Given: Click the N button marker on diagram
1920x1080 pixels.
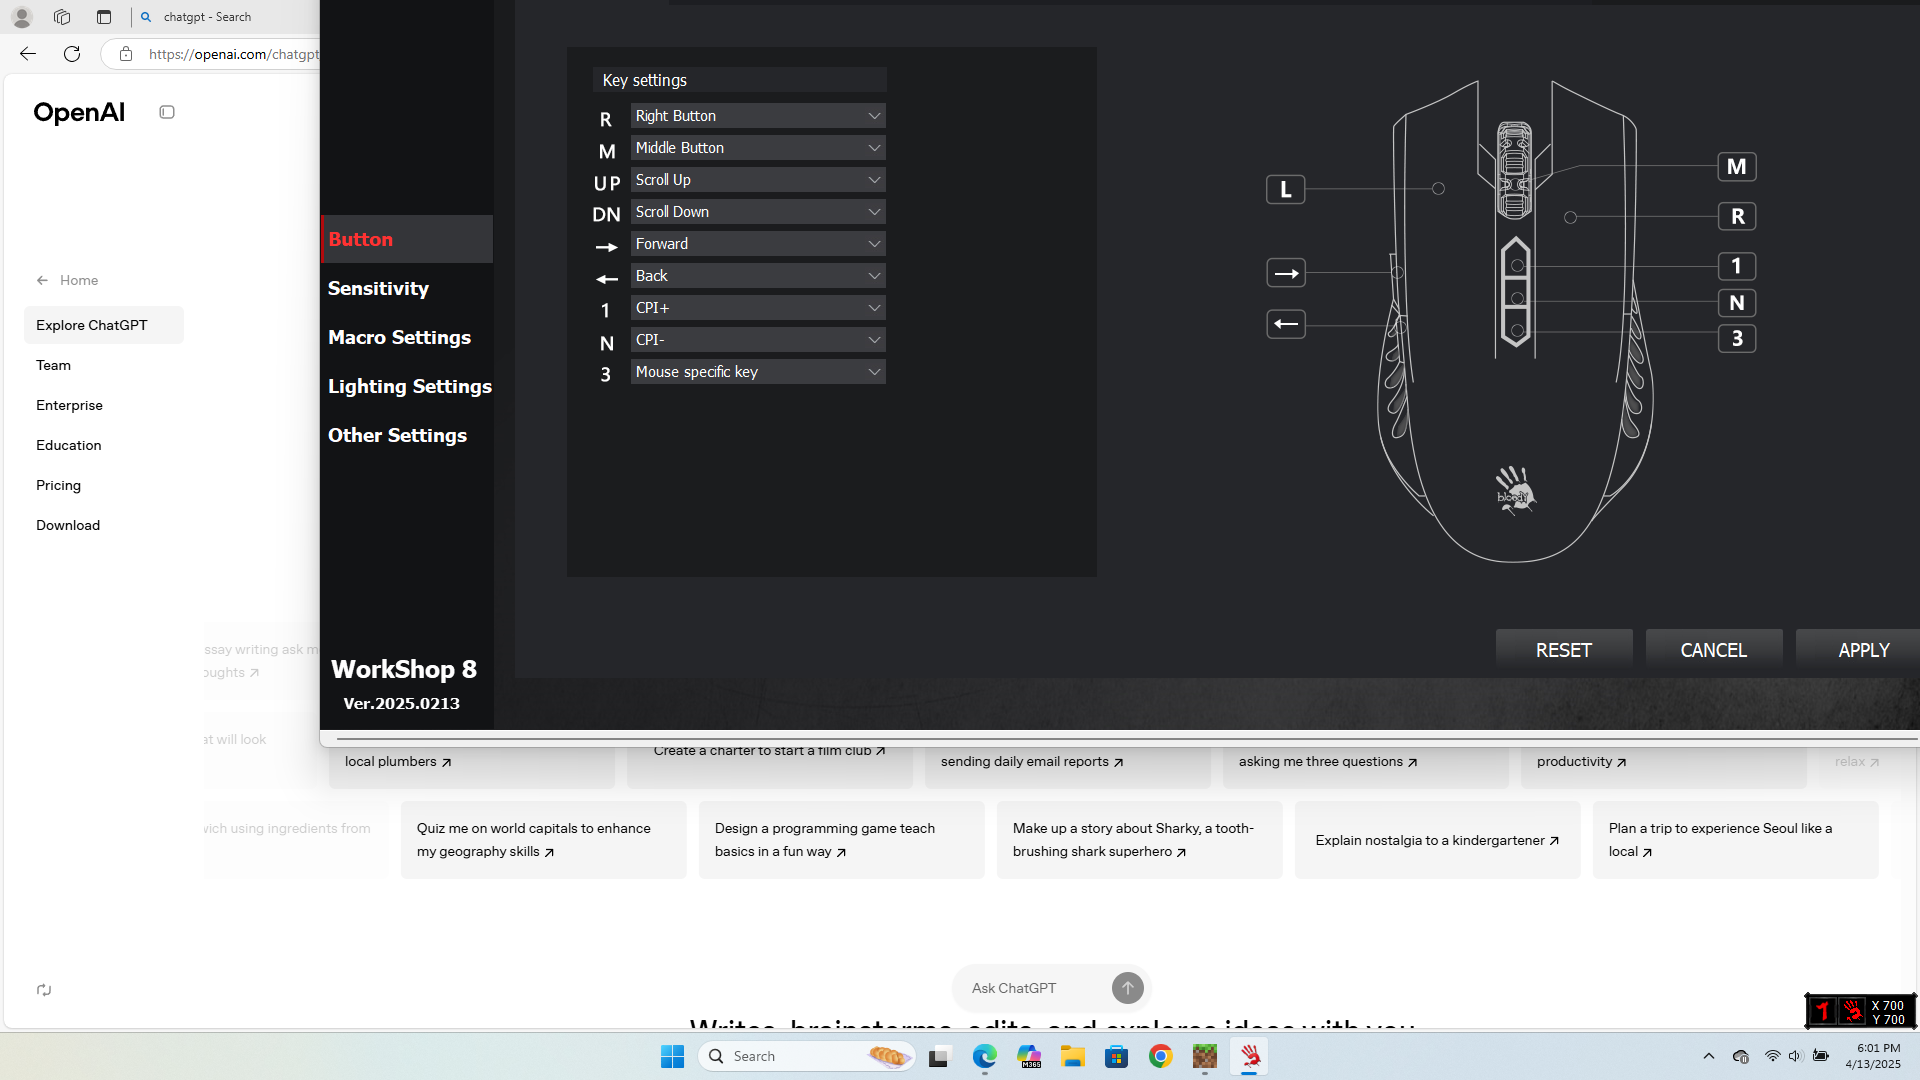Looking at the screenshot, I should (x=1737, y=303).
